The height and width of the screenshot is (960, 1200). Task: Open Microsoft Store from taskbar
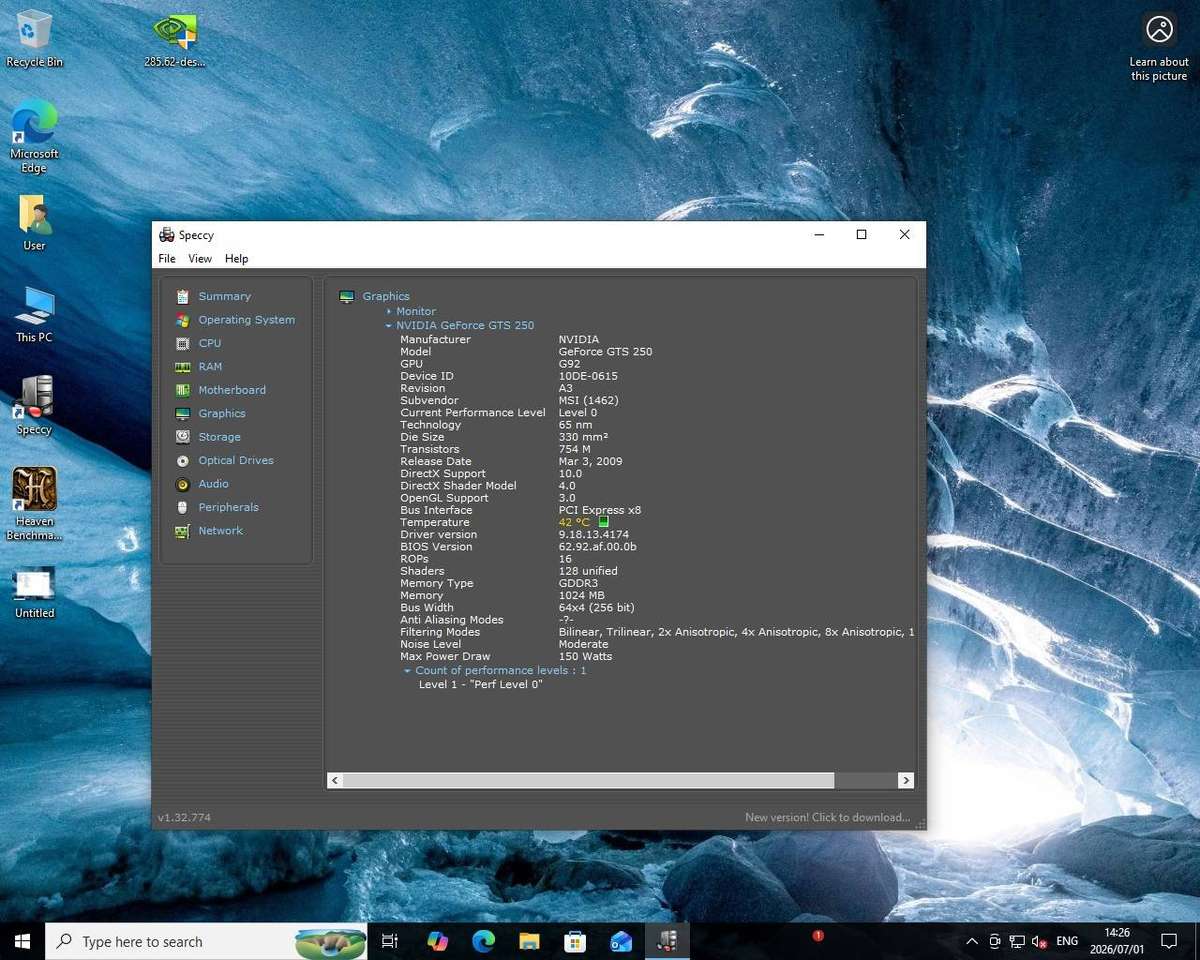(575, 941)
